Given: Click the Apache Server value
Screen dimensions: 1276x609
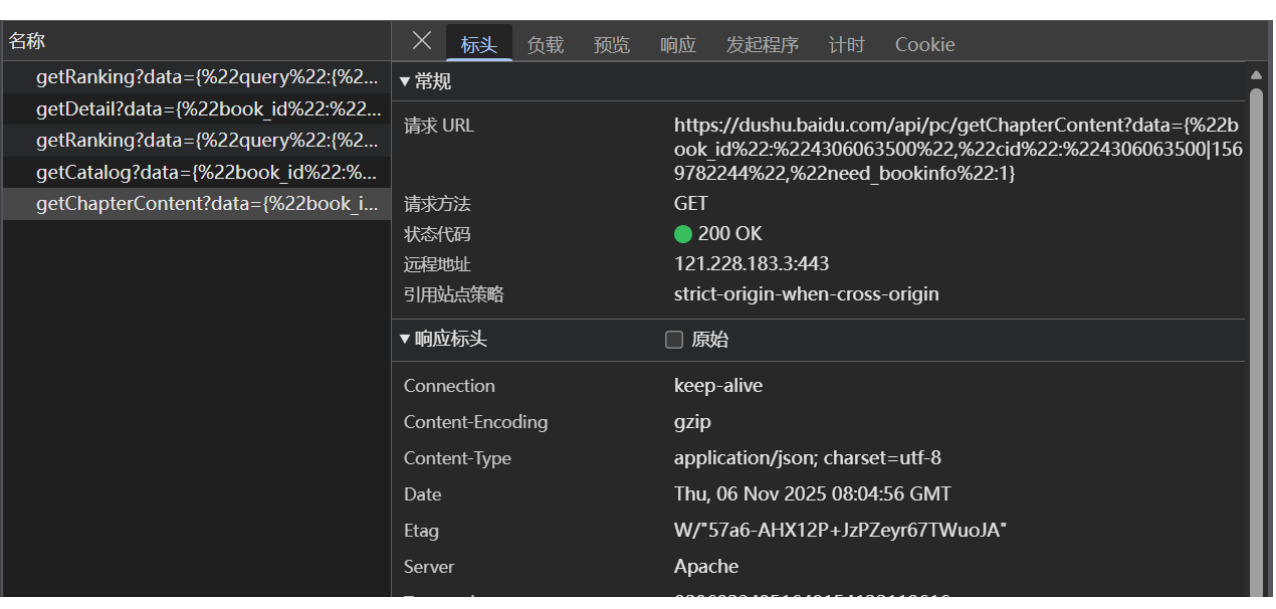Looking at the screenshot, I should coord(706,567).
